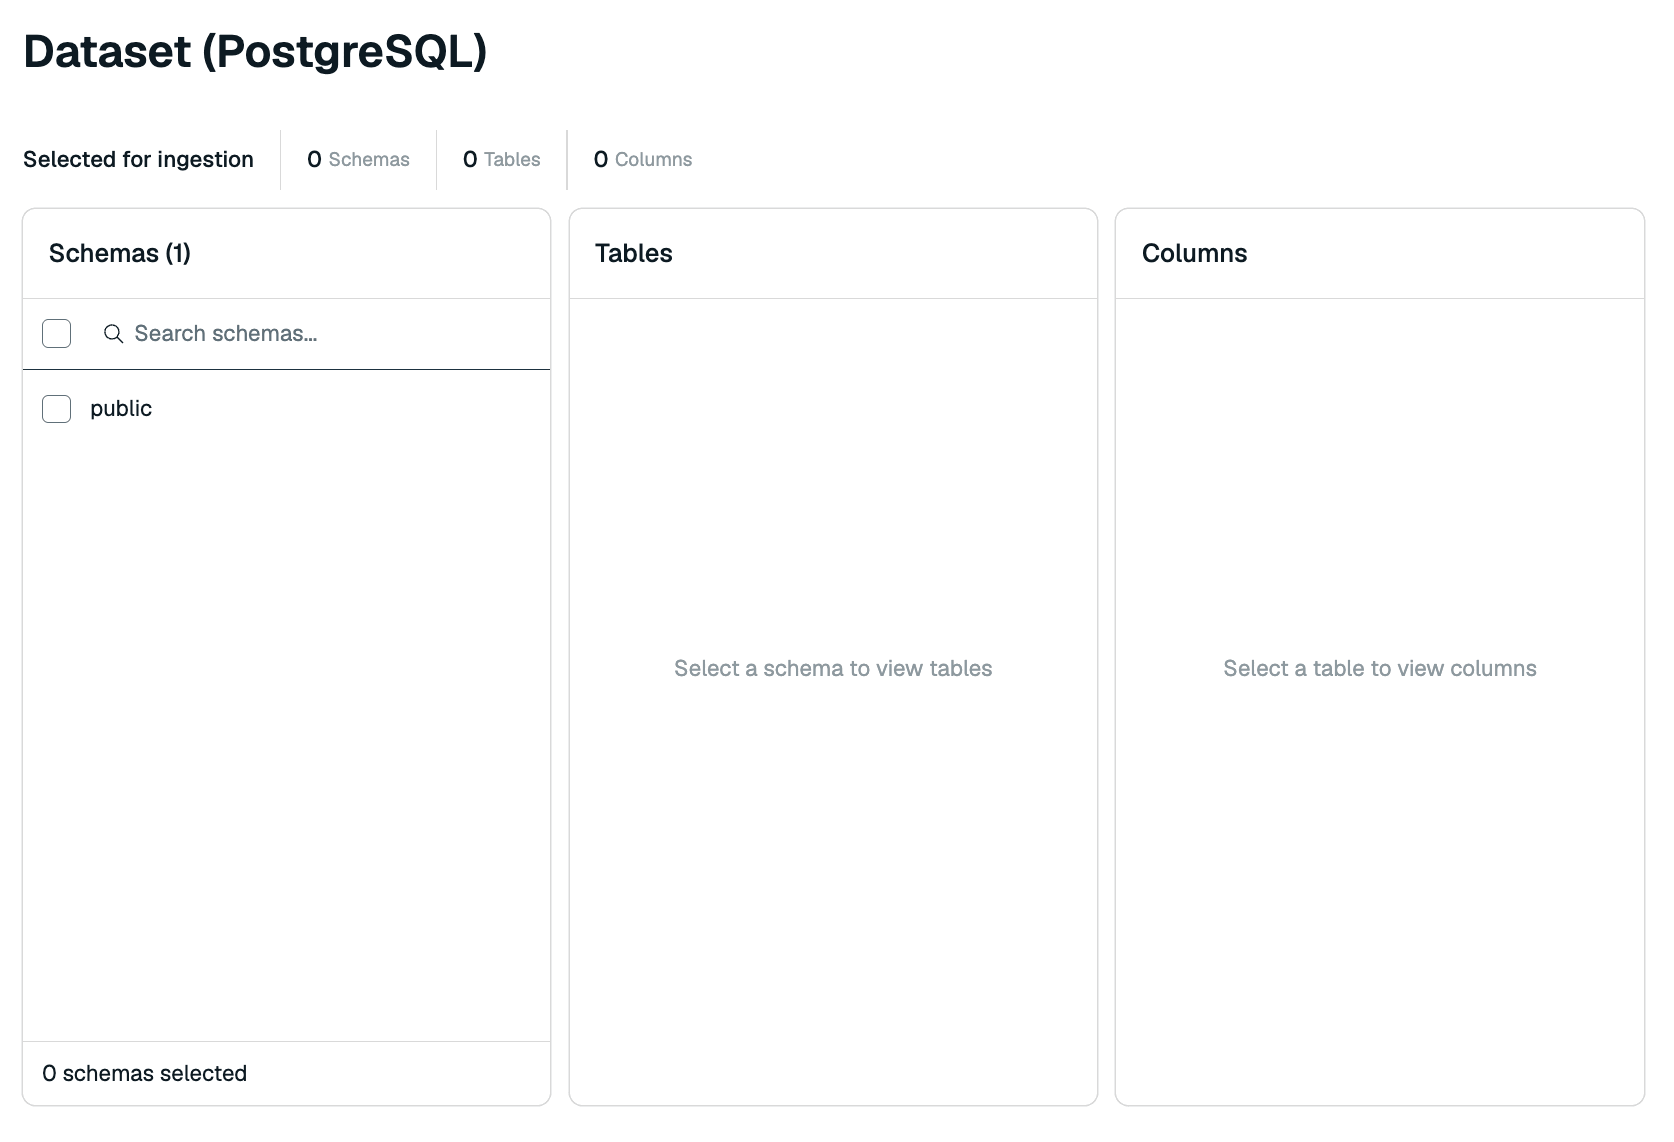Tick the select-all schemas checkbox

[x=57, y=334]
